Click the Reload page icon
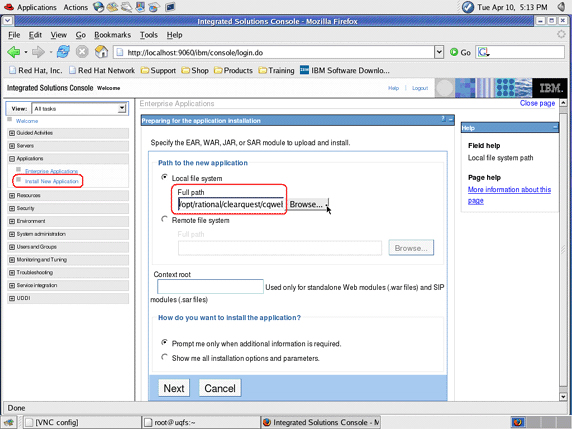572x429 pixels. (x=63, y=52)
